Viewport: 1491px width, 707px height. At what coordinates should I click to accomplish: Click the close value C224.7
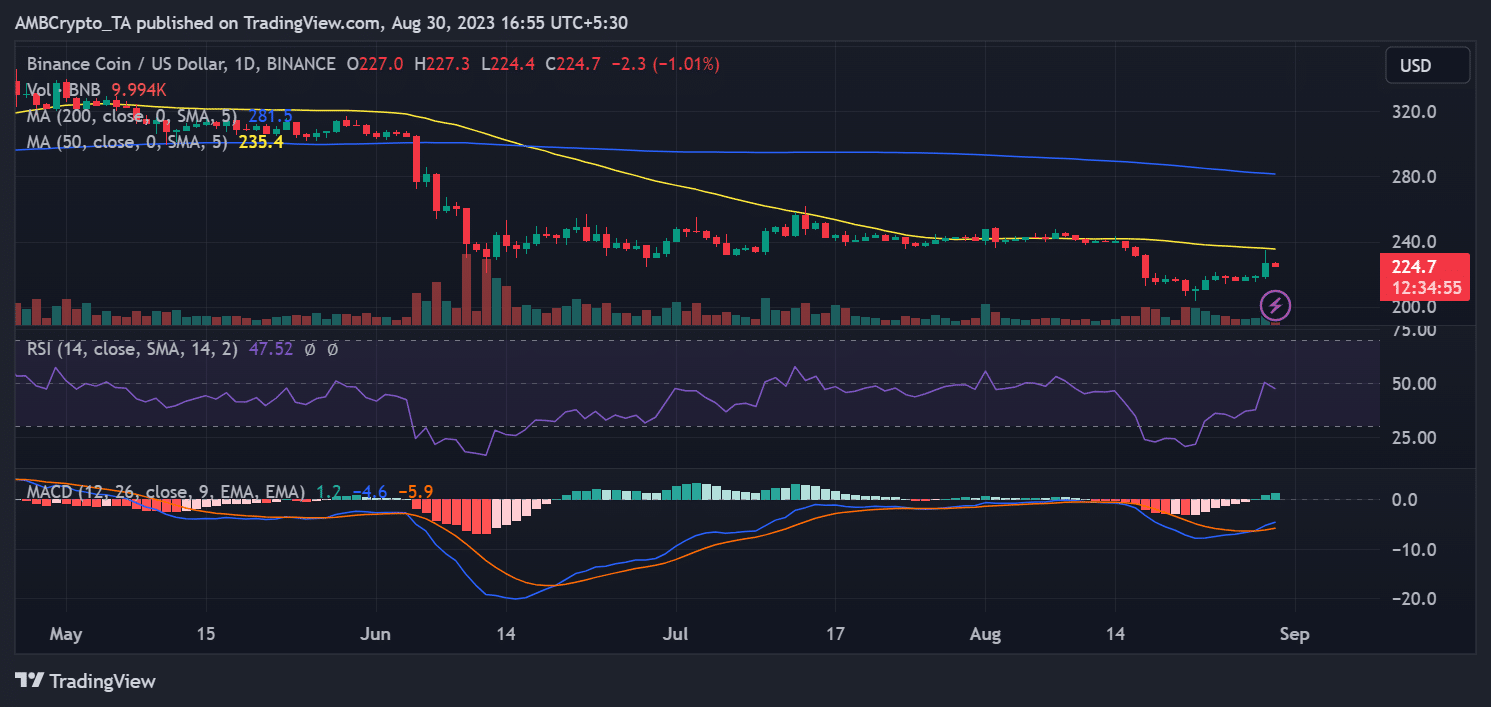point(573,64)
